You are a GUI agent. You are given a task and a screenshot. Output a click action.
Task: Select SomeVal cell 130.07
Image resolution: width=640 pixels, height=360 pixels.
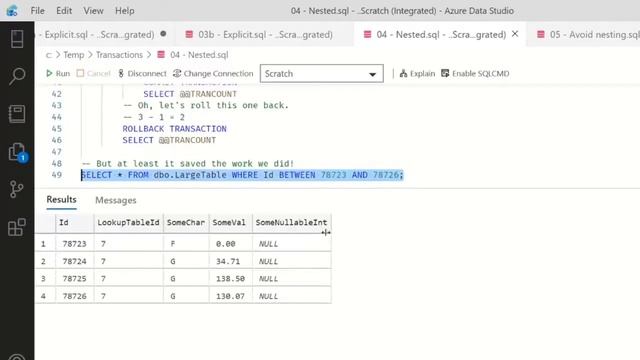click(x=230, y=296)
